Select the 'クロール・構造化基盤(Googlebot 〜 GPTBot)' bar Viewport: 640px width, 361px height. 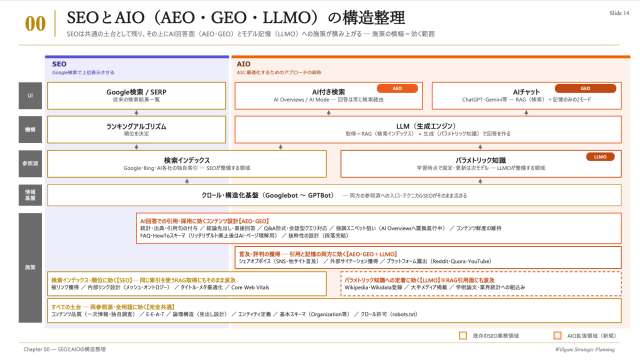point(334,195)
